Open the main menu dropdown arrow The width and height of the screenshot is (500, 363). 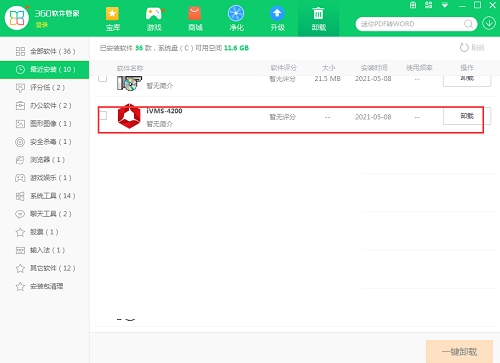pos(445,5)
